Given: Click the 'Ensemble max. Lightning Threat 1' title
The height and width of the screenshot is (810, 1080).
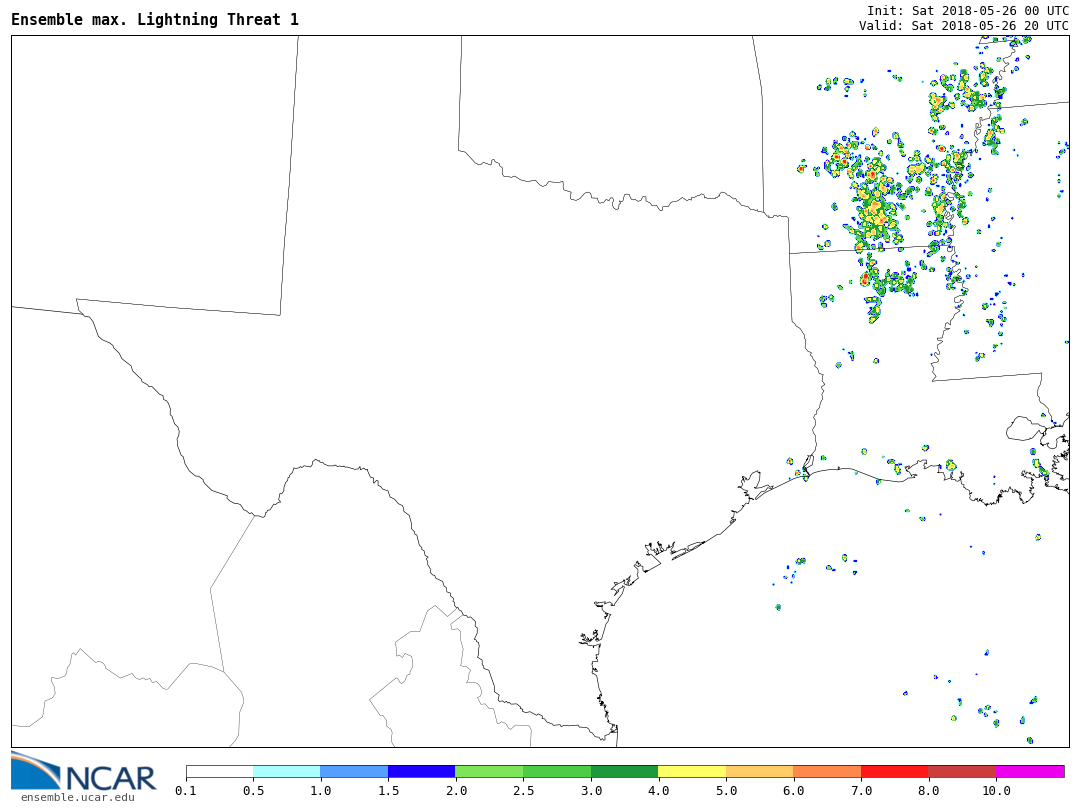Looking at the screenshot, I should pyautogui.click(x=155, y=20).
